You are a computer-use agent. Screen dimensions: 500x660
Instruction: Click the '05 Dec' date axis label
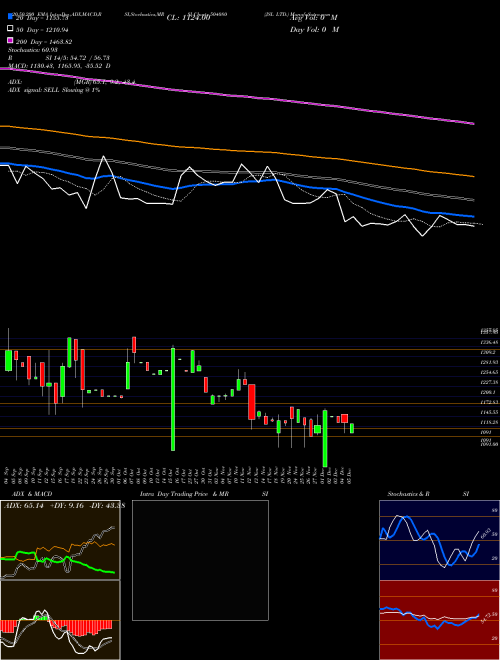[350, 474]
